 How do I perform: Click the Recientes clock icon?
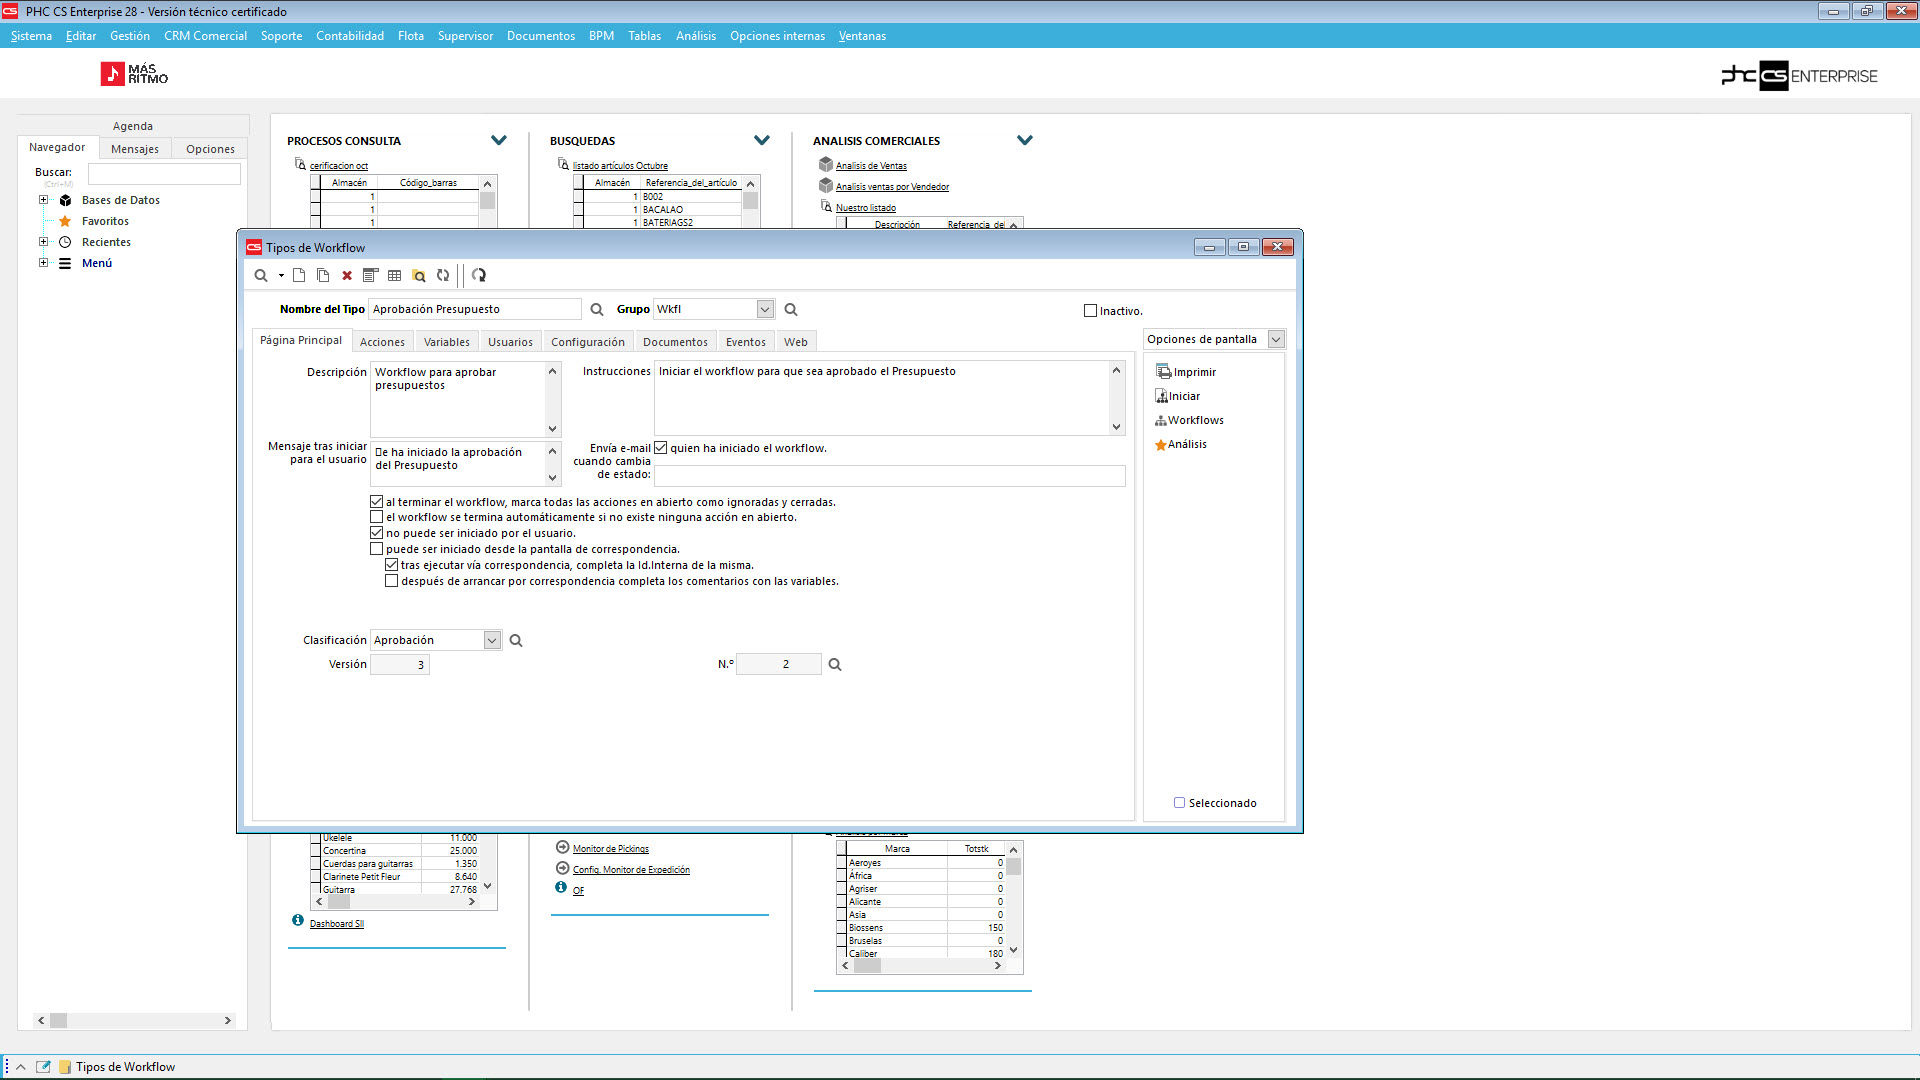click(x=65, y=242)
